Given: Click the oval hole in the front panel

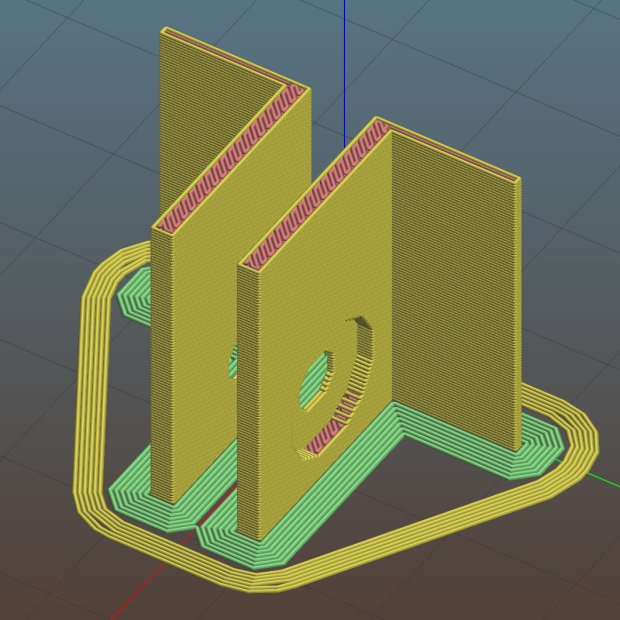Looking at the screenshot, I should [x=315, y=380].
